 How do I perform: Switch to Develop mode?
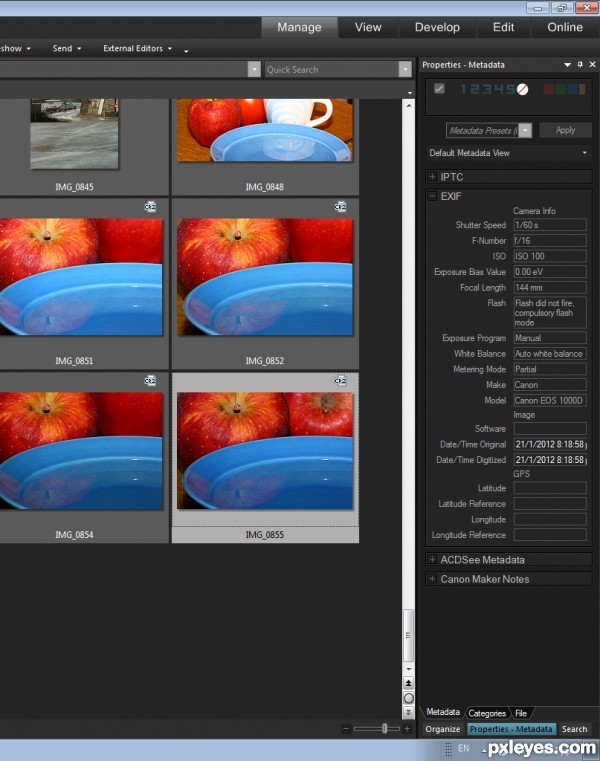[x=437, y=27]
